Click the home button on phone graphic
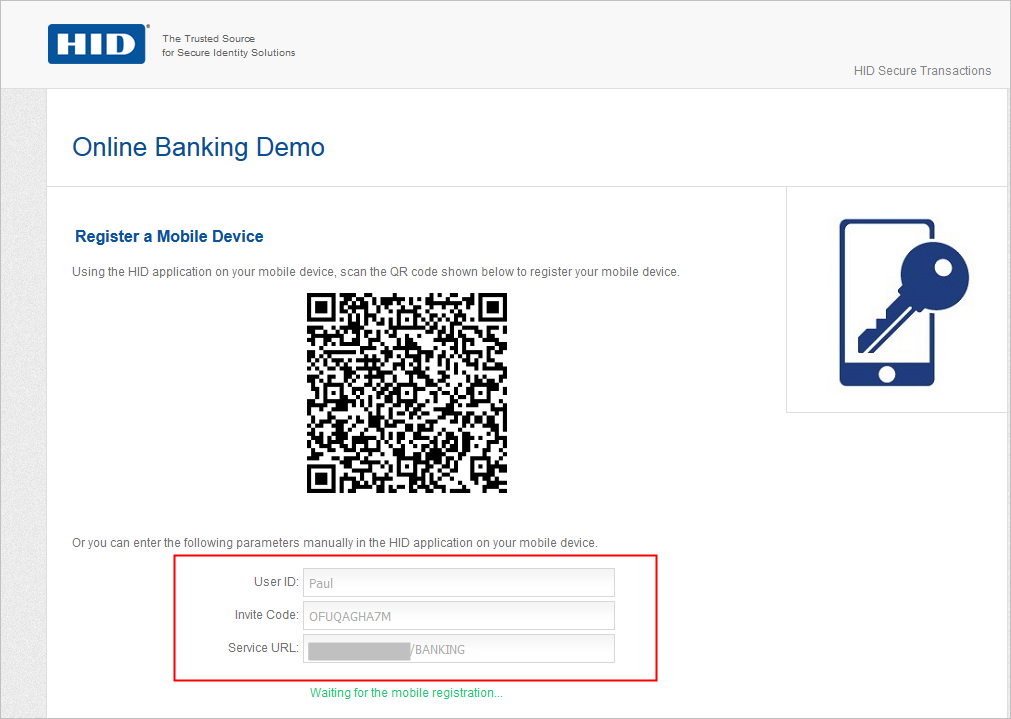Image resolution: width=1011 pixels, height=719 pixels. (886, 374)
